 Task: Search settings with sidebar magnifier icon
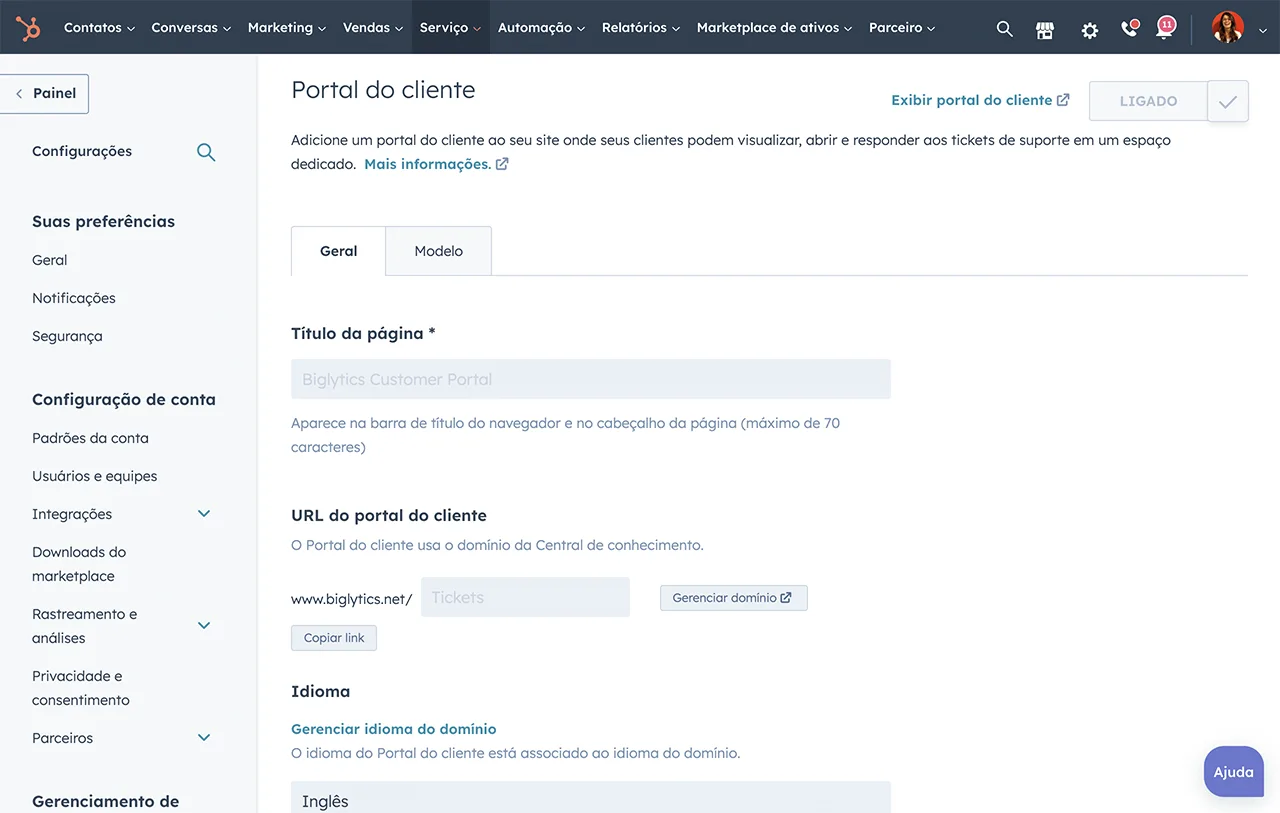click(x=206, y=152)
